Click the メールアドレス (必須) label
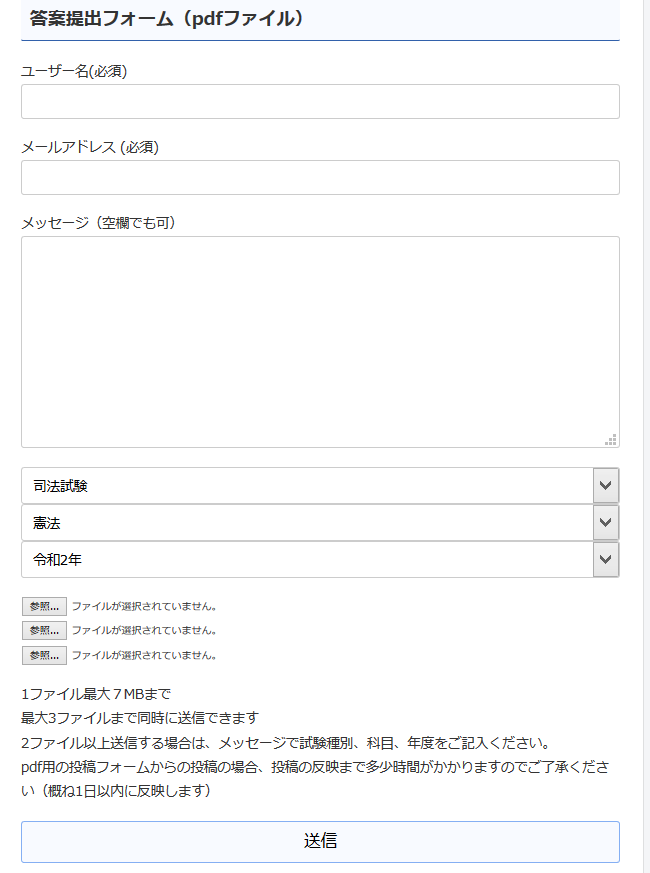 pyautogui.click(x=90, y=147)
